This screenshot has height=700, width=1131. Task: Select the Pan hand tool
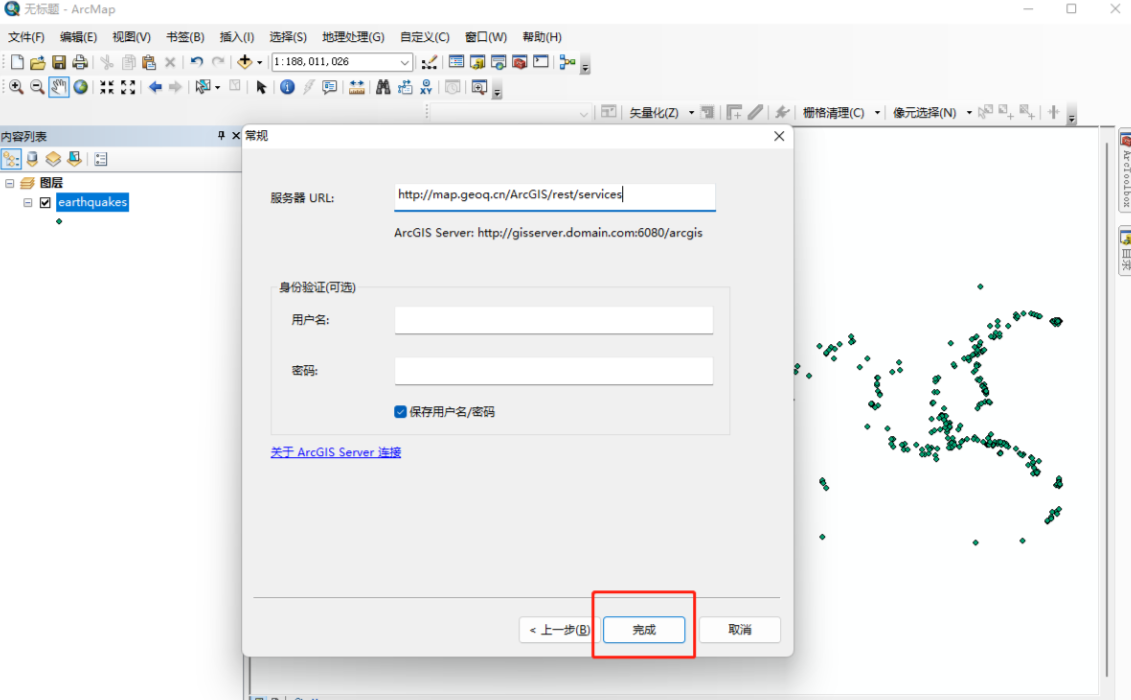(58, 87)
